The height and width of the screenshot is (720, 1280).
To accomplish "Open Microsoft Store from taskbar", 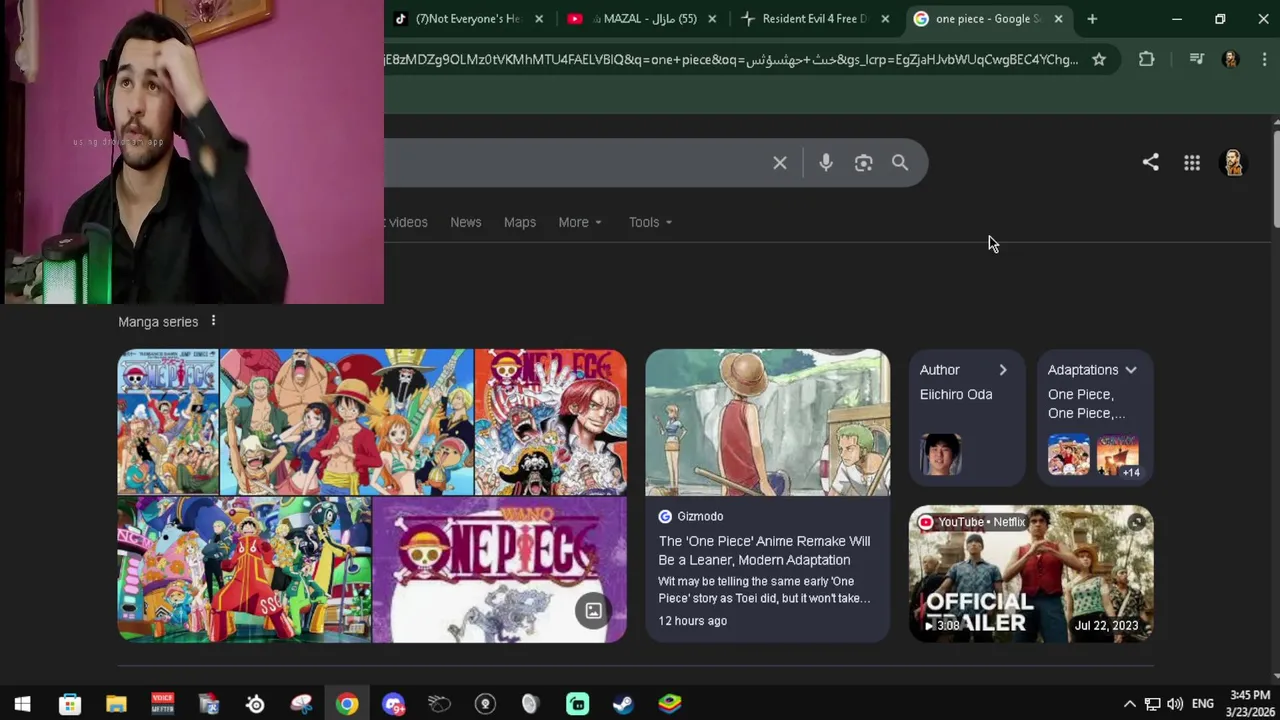I will click(x=69, y=704).
